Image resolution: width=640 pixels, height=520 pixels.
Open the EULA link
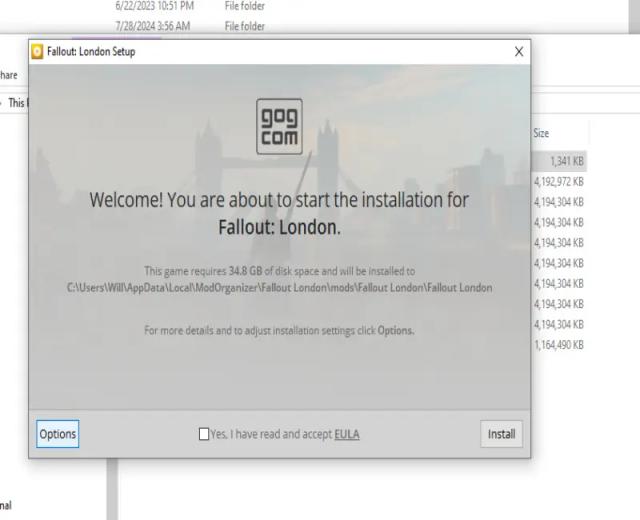pos(347,434)
